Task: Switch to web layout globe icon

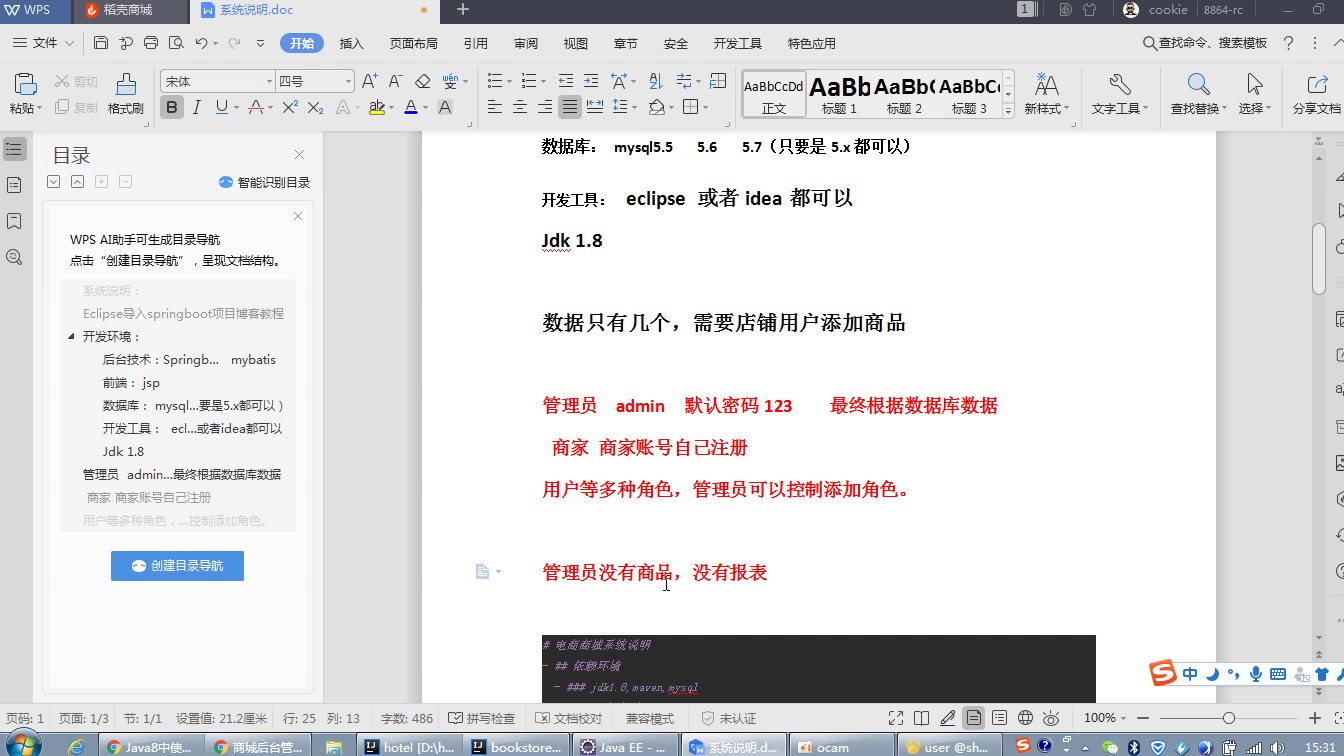Action: tap(1025, 718)
